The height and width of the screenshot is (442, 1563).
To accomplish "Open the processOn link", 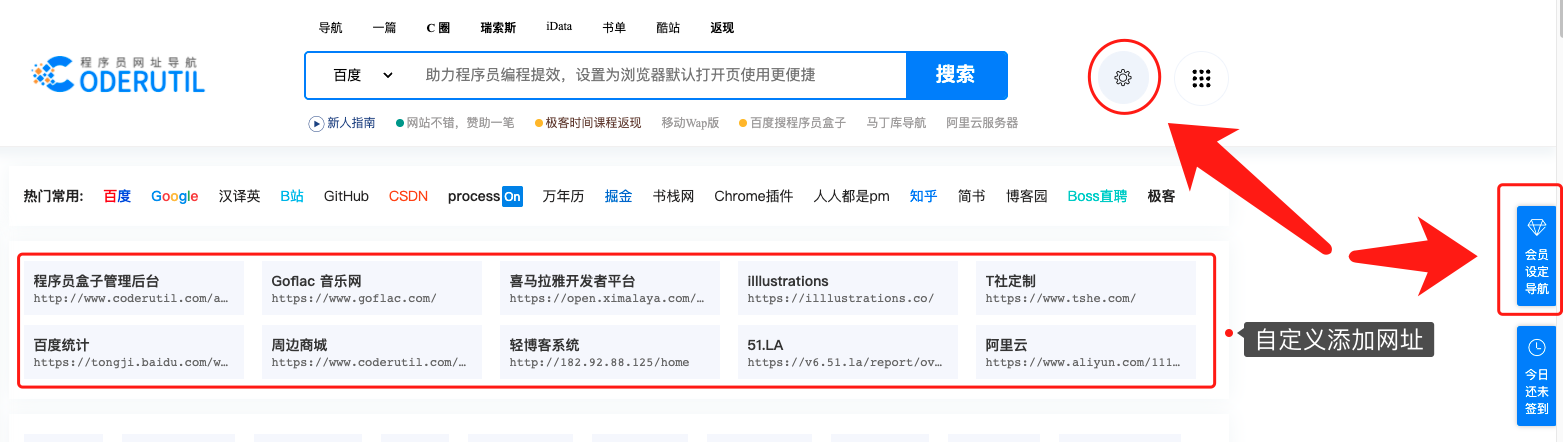I will point(485,196).
